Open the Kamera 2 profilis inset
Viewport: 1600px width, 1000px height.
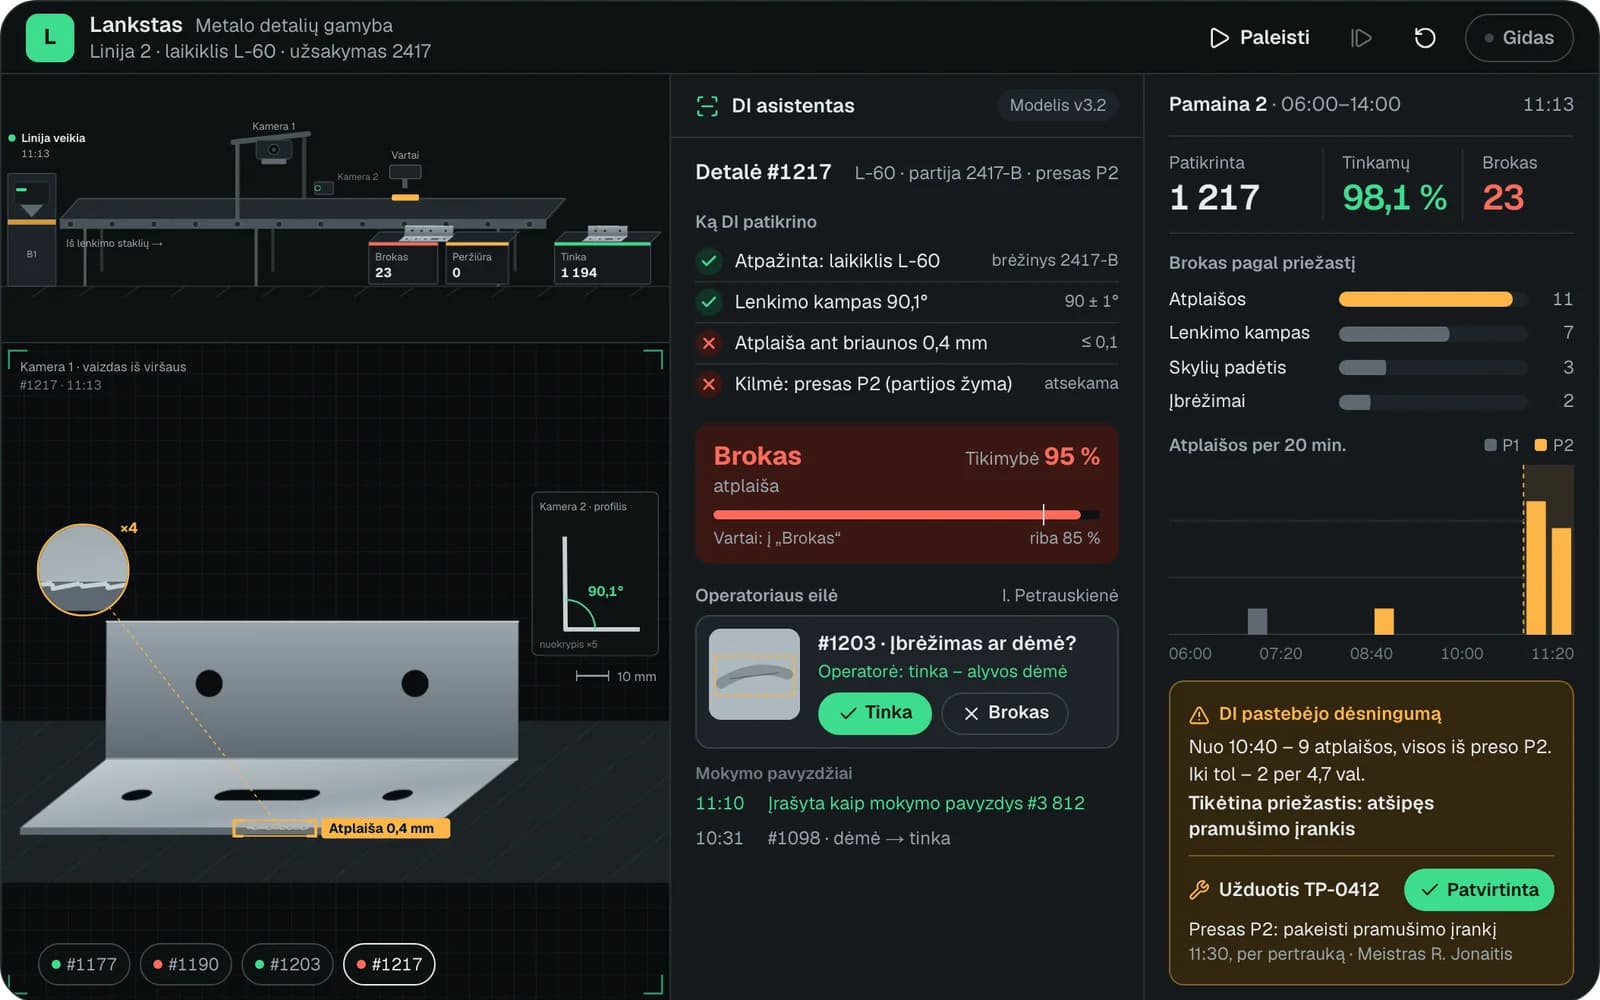(594, 573)
